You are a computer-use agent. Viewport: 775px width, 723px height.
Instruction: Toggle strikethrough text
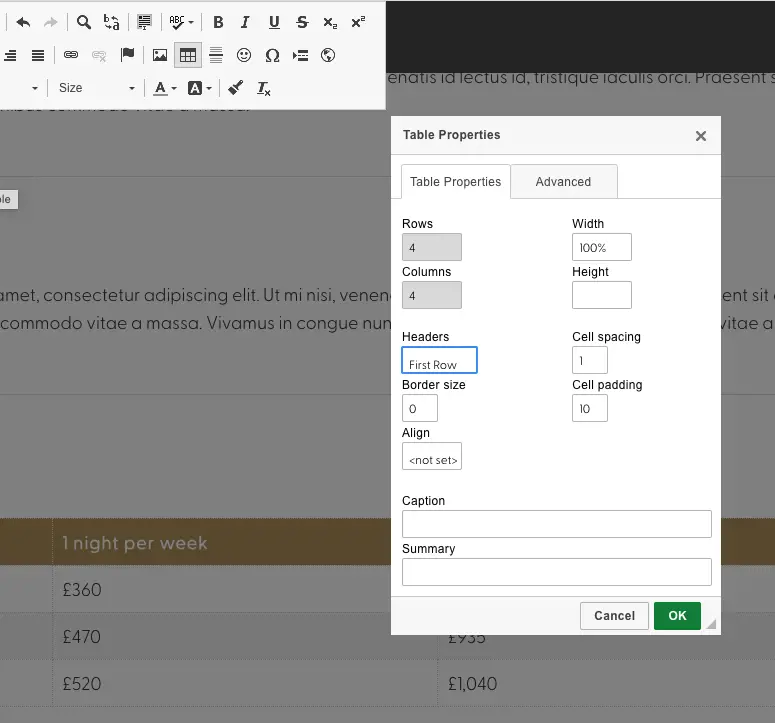302,22
